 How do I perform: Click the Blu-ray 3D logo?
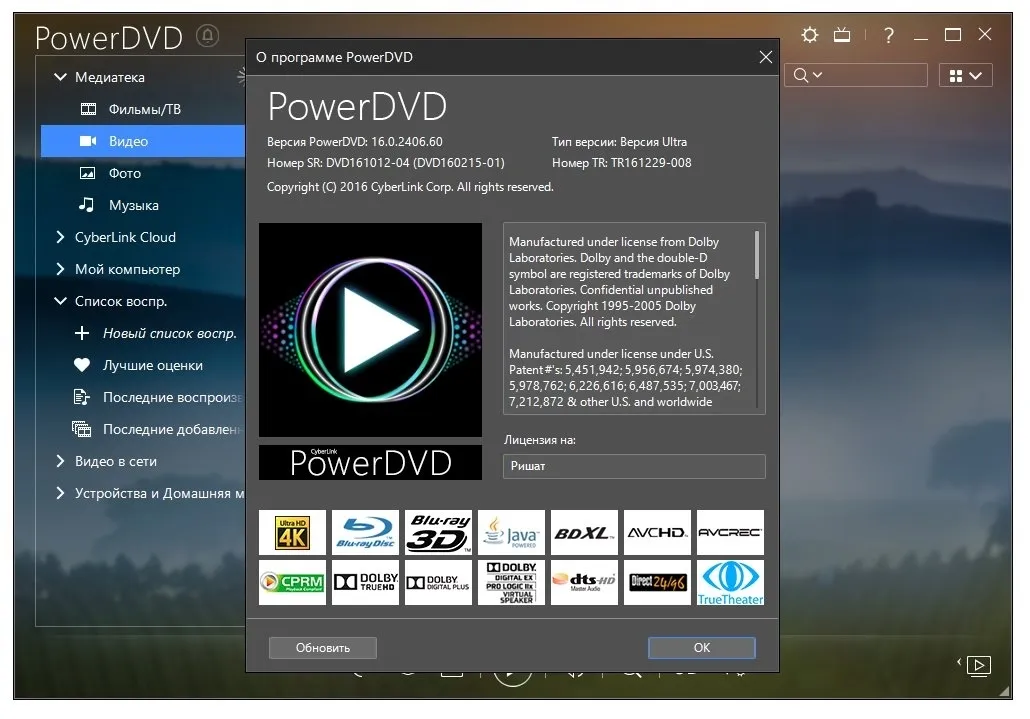point(438,533)
